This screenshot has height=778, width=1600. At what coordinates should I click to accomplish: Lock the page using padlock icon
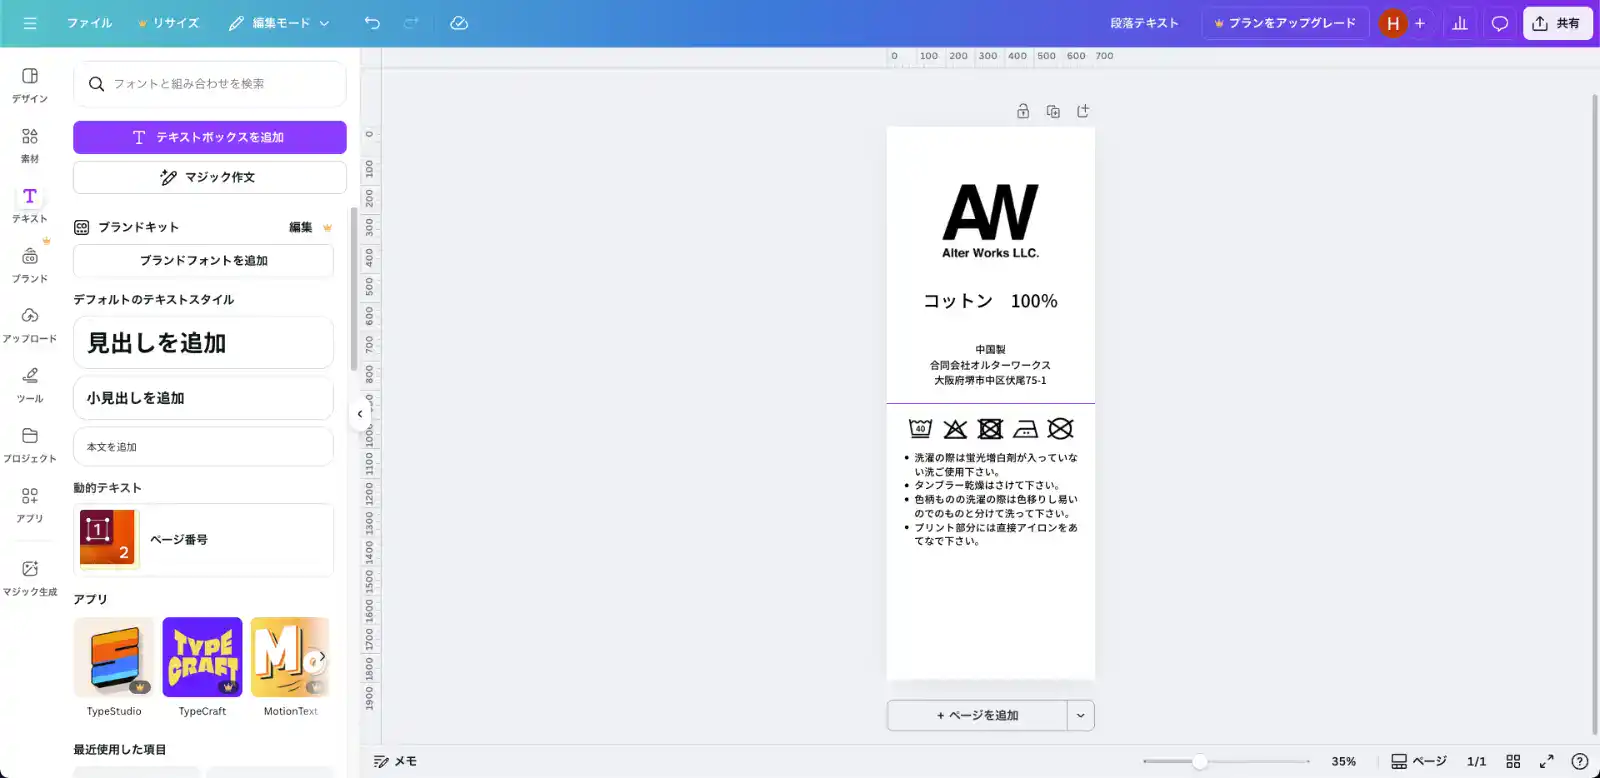[1023, 111]
